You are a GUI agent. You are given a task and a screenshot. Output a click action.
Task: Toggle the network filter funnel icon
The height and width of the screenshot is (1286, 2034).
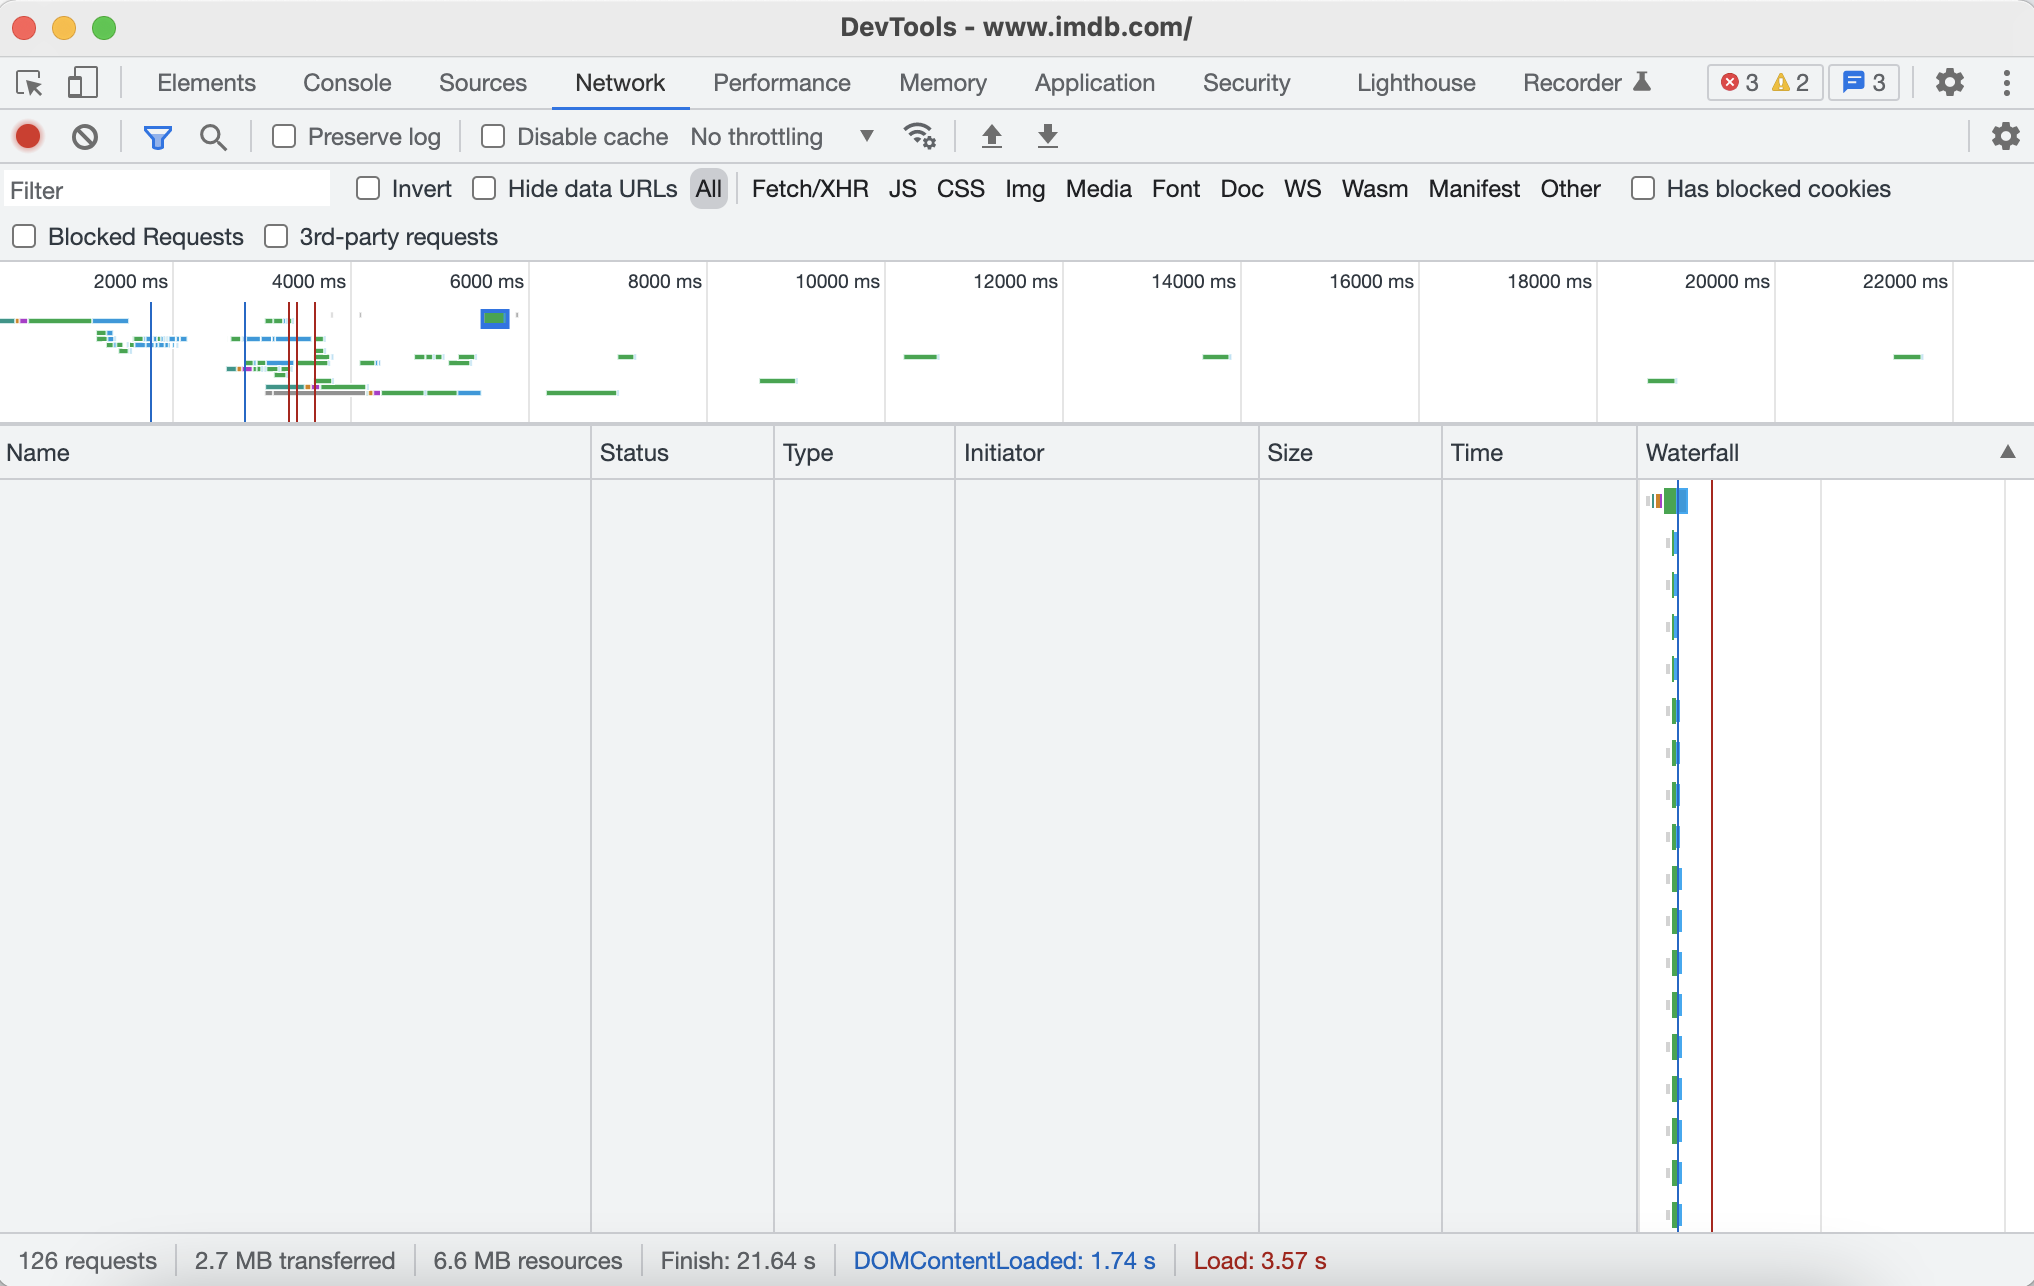click(157, 137)
